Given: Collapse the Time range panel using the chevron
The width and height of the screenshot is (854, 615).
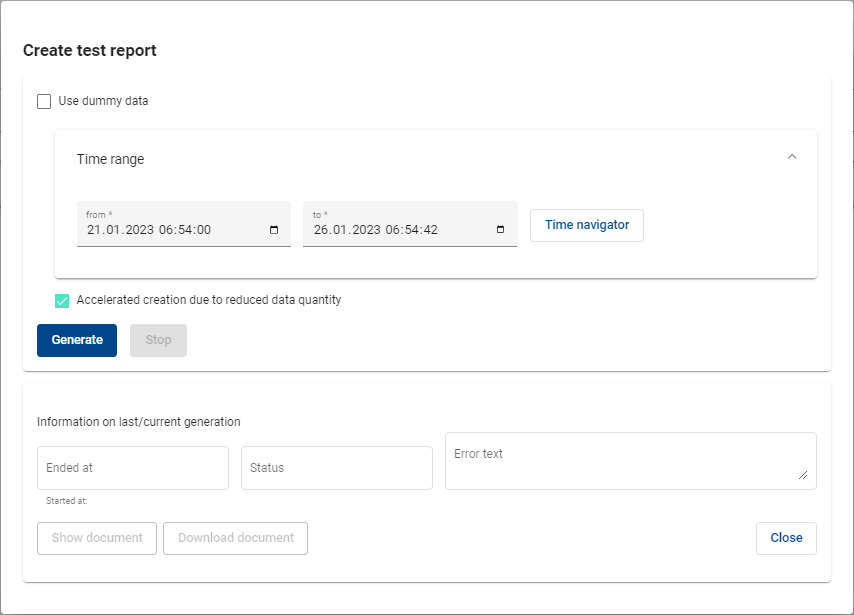Looking at the screenshot, I should point(792,157).
